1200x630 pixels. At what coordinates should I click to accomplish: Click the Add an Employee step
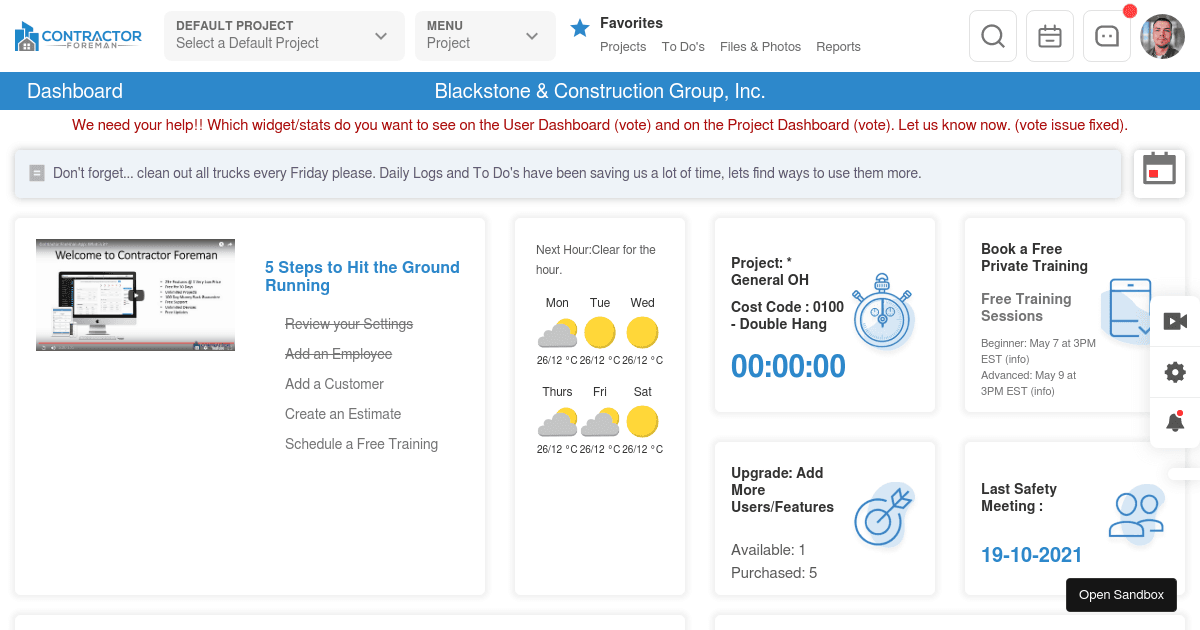[338, 354]
